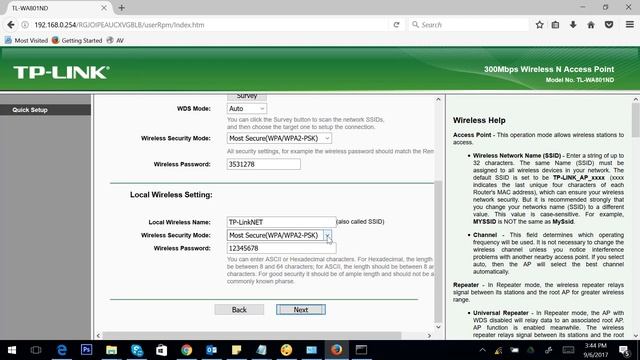Open the Action Center notifications icon

click(x=624, y=350)
